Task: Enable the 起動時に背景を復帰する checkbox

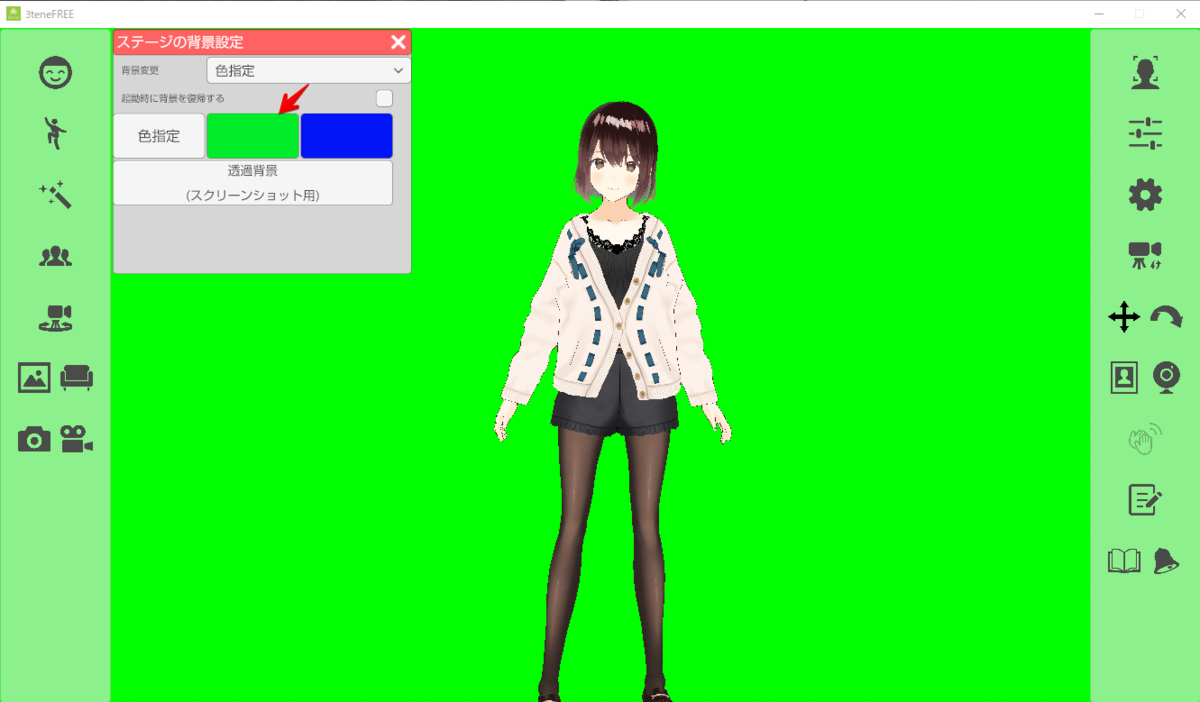Action: (x=385, y=97)
